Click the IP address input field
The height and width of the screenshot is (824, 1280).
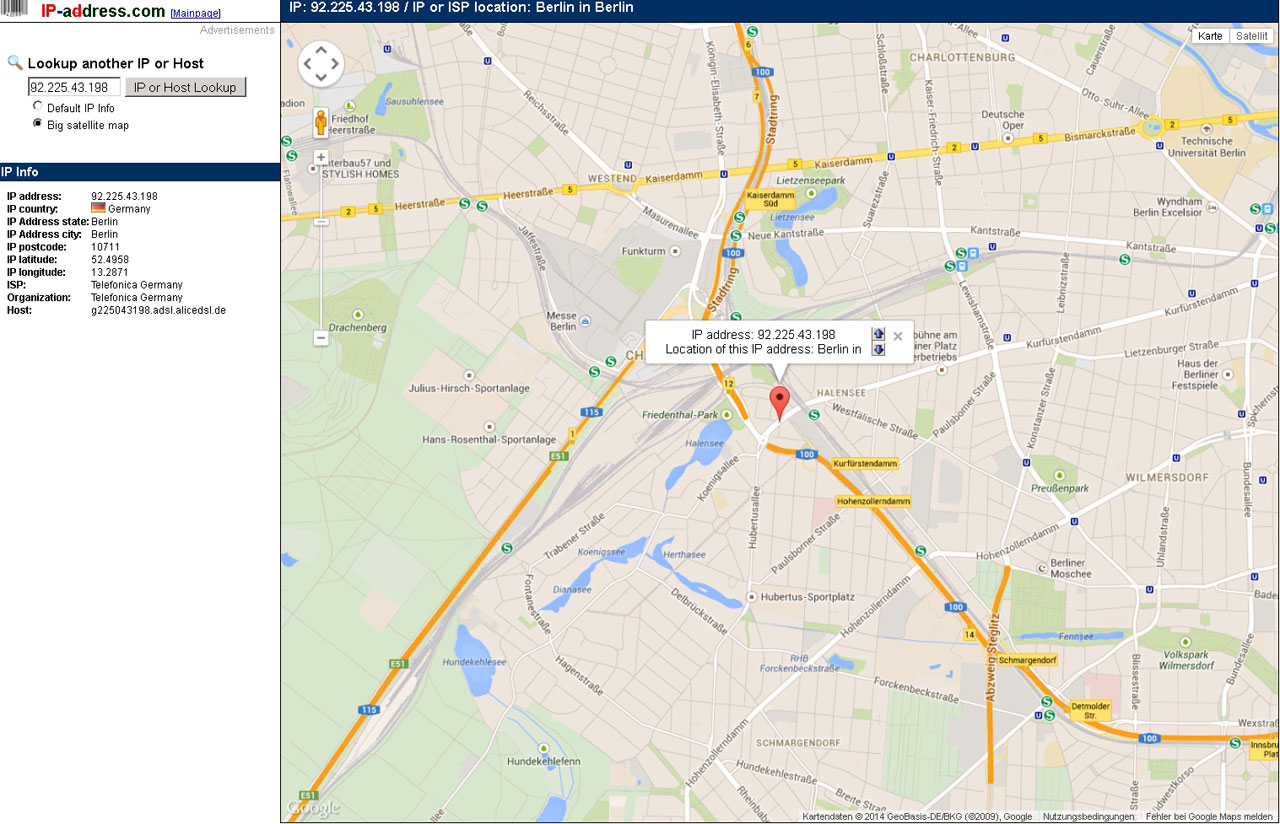click(74, 87)
